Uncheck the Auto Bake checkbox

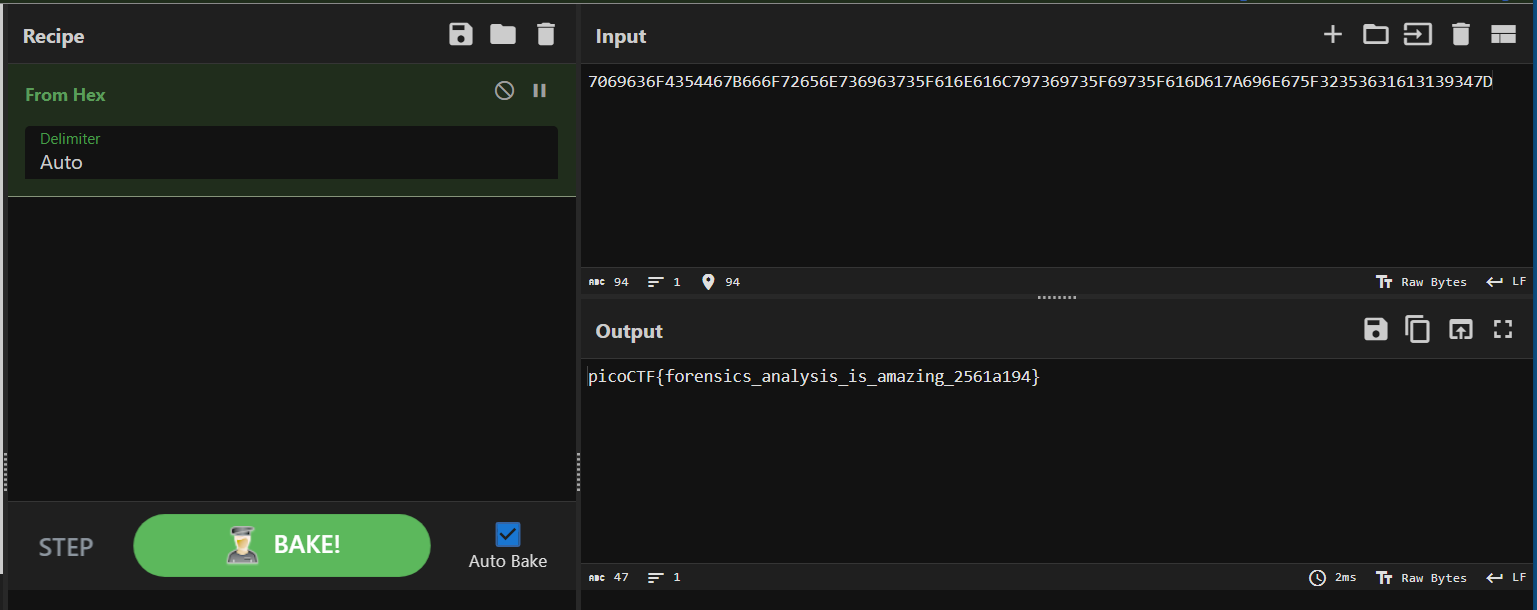point(508,534)
